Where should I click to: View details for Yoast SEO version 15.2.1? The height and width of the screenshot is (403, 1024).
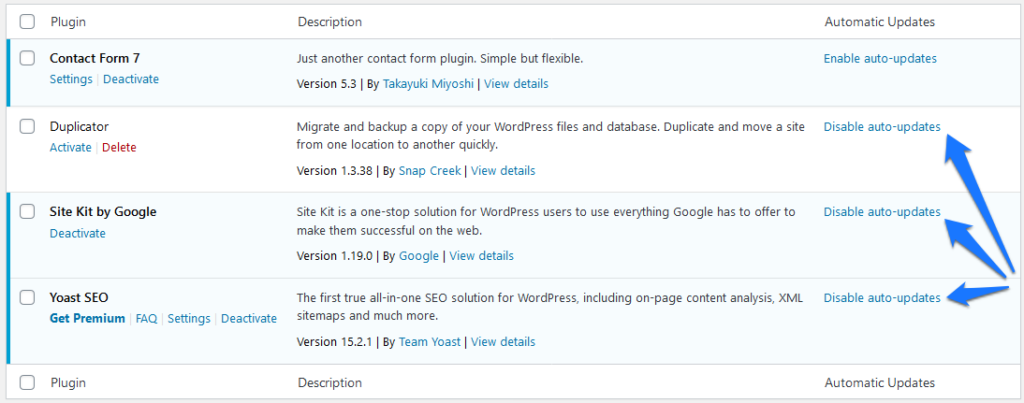[x=503, y=342]
